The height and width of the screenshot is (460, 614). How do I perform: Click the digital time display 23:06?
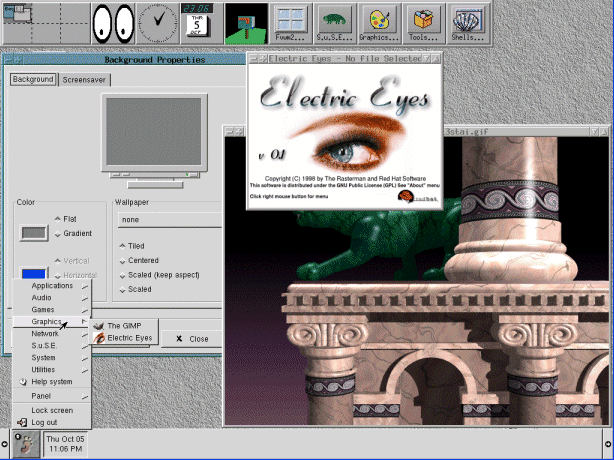197,8
